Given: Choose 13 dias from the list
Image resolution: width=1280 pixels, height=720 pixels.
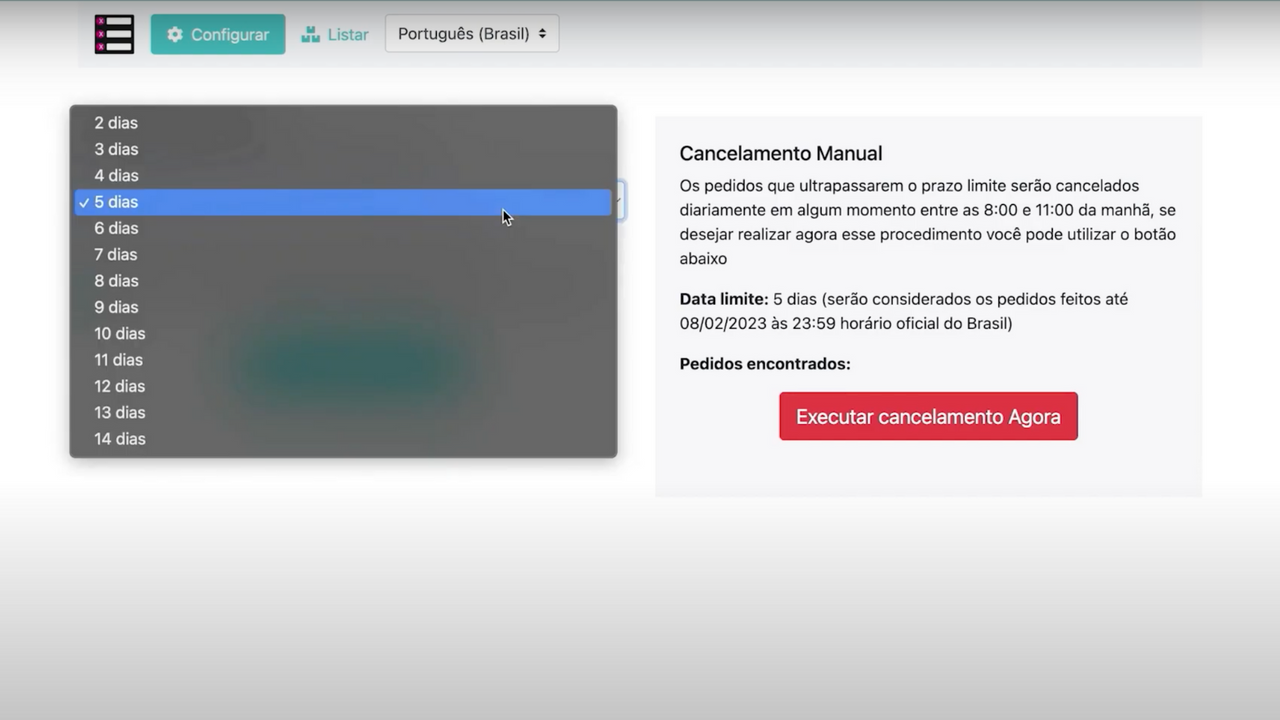Looking at the screenshot, I should click(343, 413).
